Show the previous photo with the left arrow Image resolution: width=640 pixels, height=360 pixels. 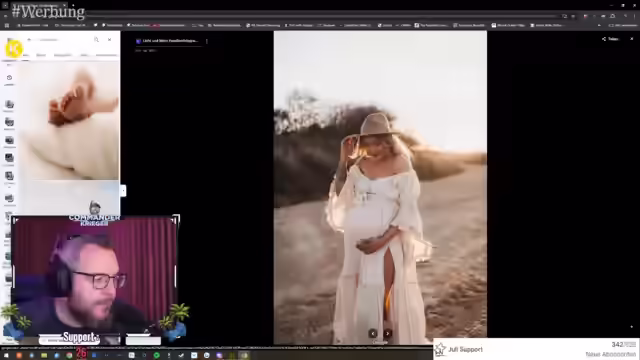point(373,333)
